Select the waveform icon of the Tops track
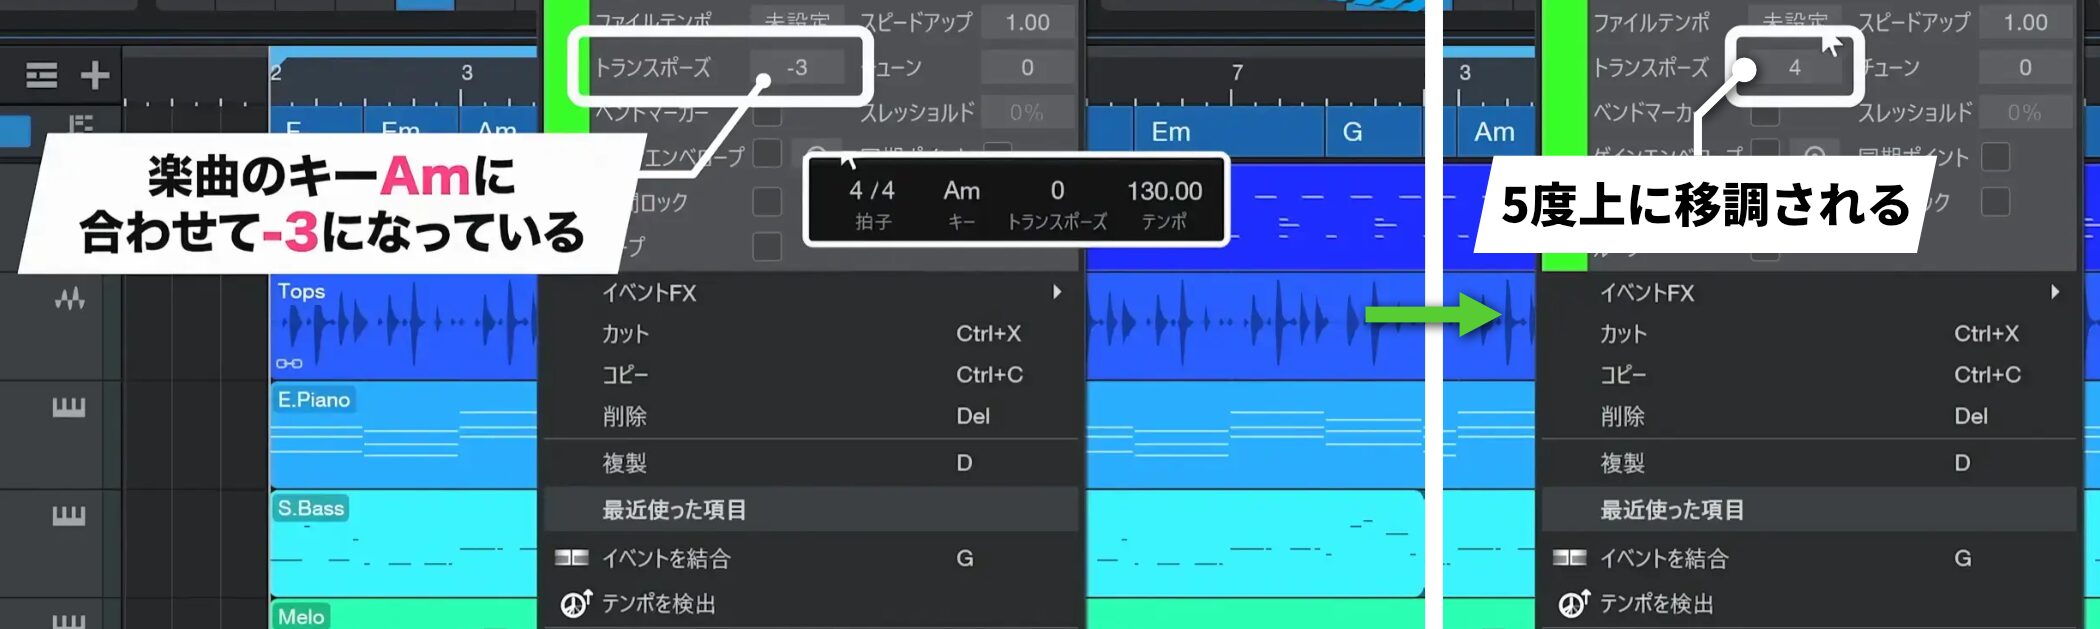This screenshot has height=629, width=2100. [x=69, y=298]
